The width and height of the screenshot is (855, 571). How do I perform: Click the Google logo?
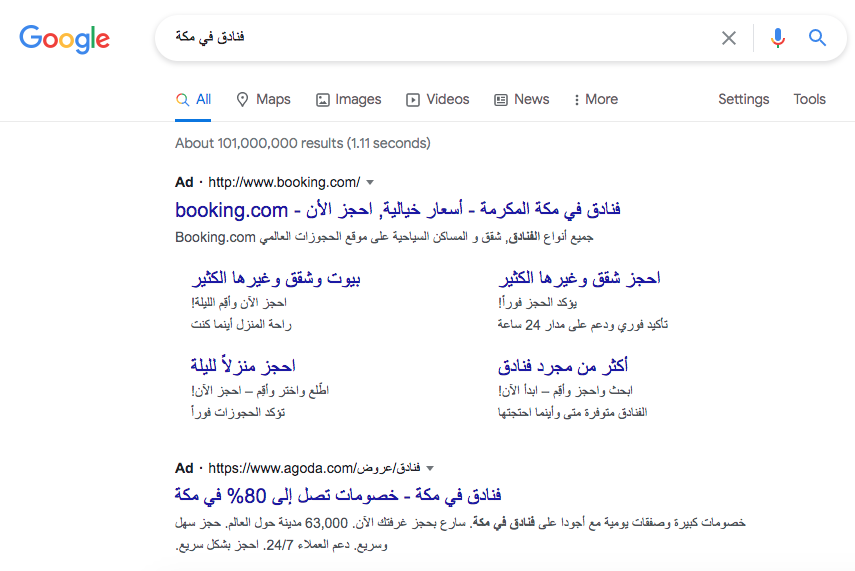click(x=65, y=38)
